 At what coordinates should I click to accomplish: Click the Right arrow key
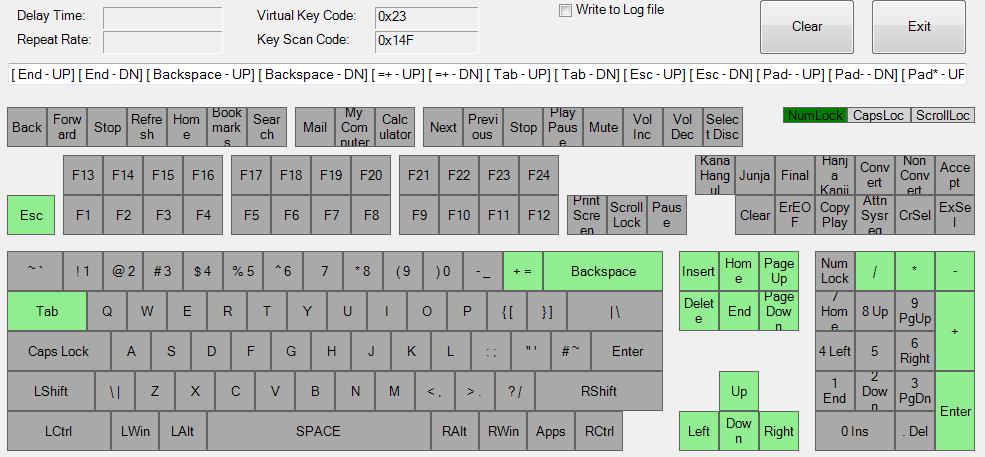pyautogui.click(x=779, y=431)
